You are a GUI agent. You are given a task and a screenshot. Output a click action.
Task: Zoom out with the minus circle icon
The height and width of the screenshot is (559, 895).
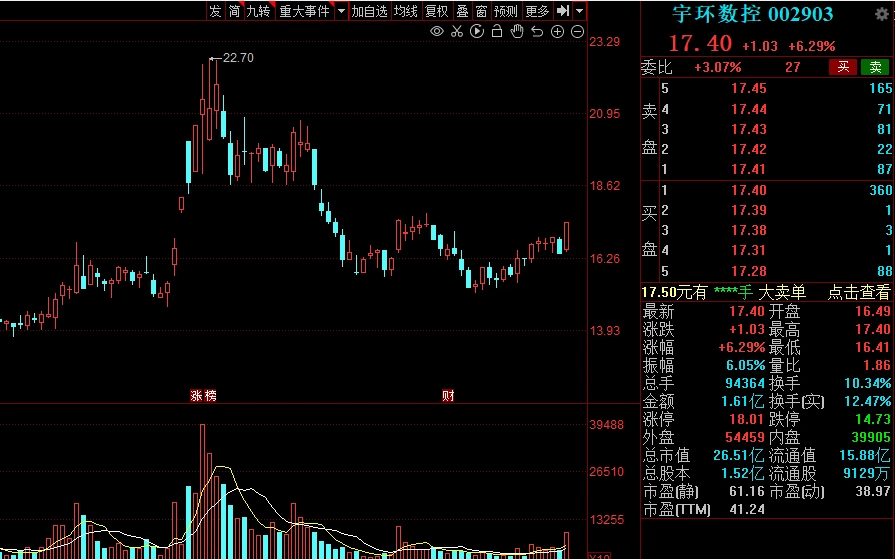click(x=578, y=32)
